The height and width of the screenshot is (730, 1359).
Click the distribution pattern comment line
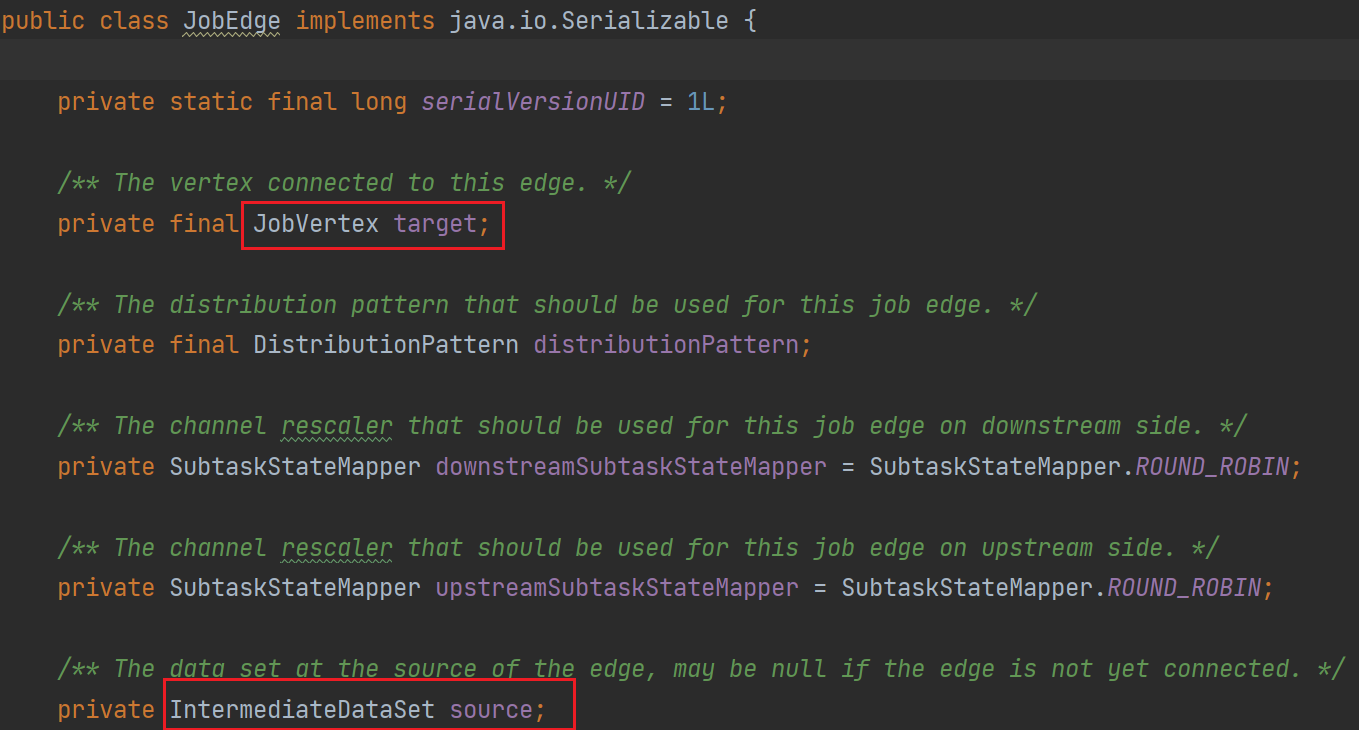(547, 304)
